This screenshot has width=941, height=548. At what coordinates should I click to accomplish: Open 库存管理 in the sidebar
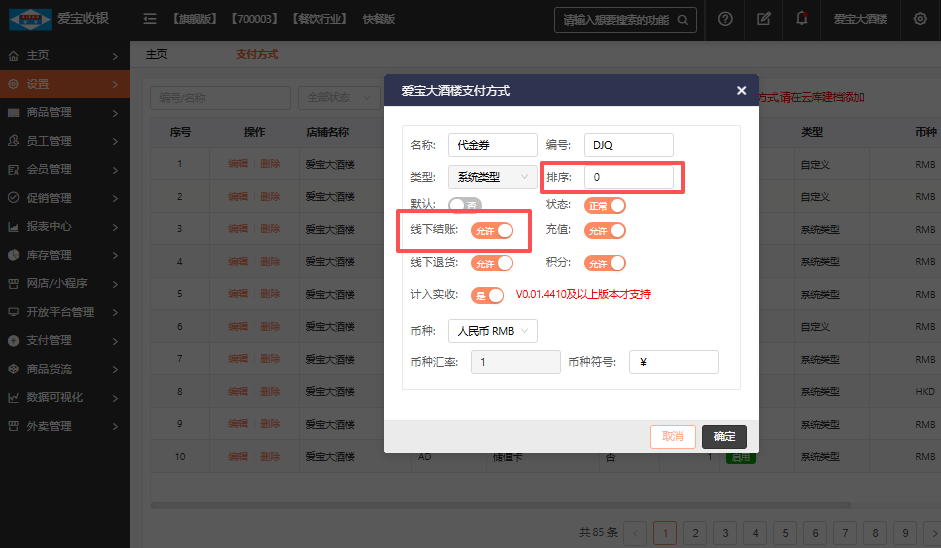click(64, 255)
